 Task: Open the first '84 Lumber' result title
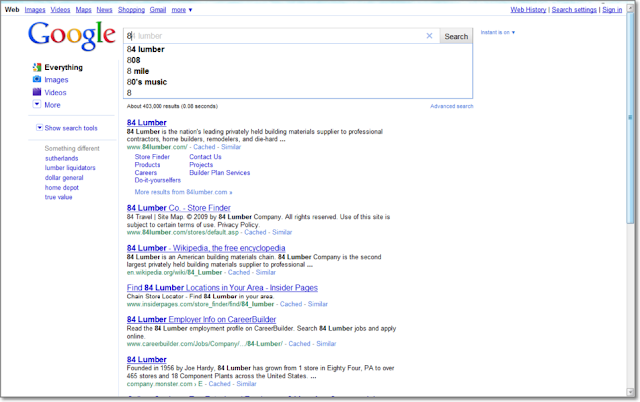(x=147, y=122)
